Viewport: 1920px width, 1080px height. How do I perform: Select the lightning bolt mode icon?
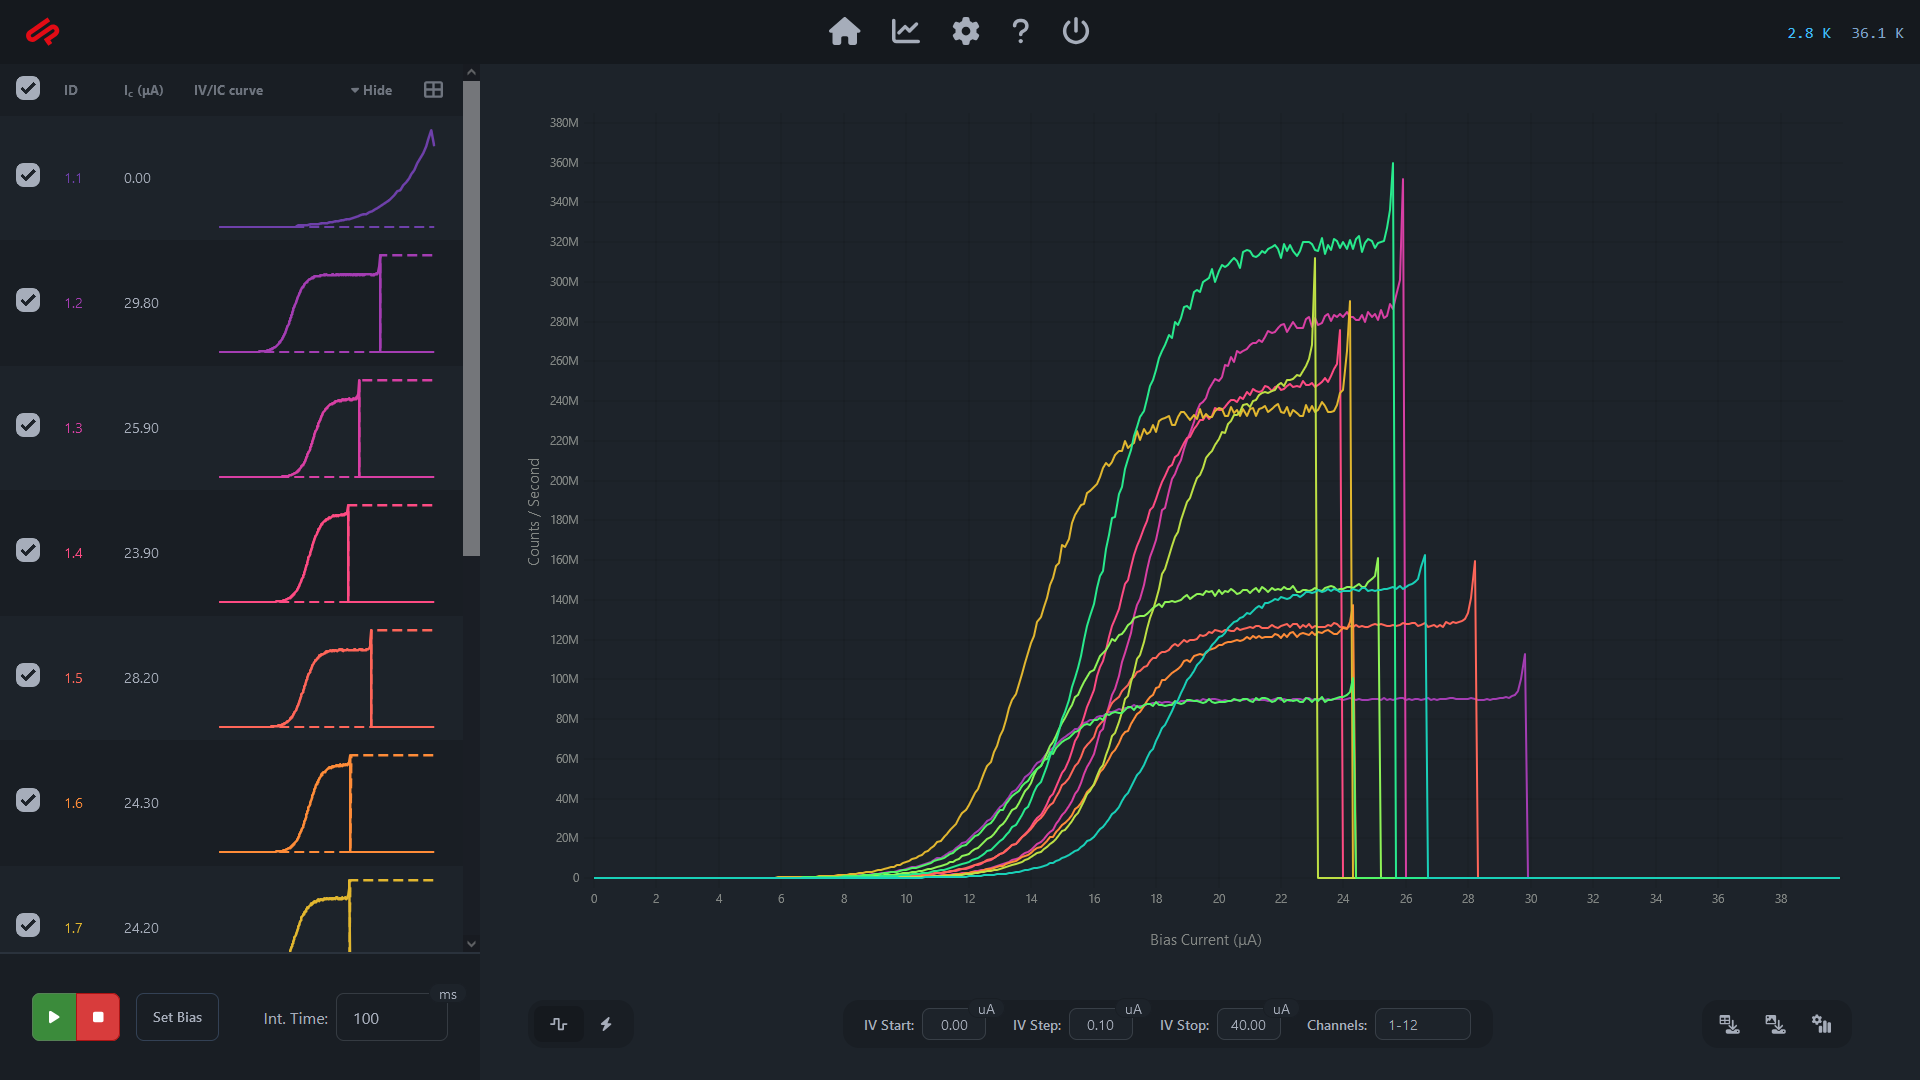click(x=606, y=1024)
